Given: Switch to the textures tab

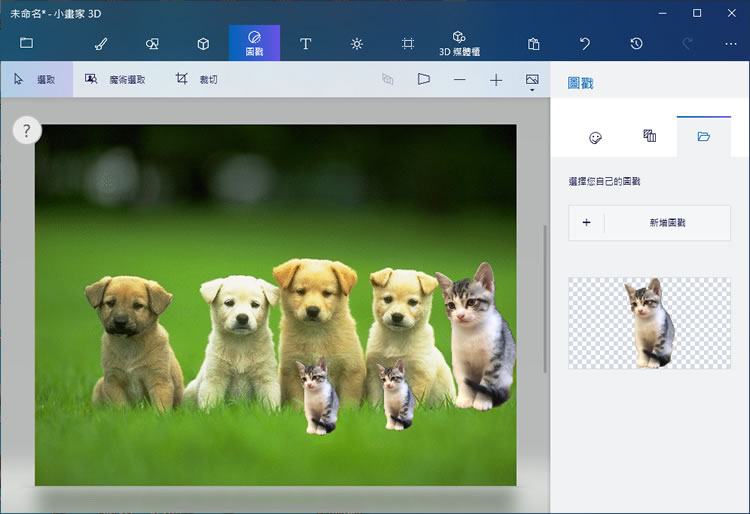Looking at the screenshot, I should point(649,136).
